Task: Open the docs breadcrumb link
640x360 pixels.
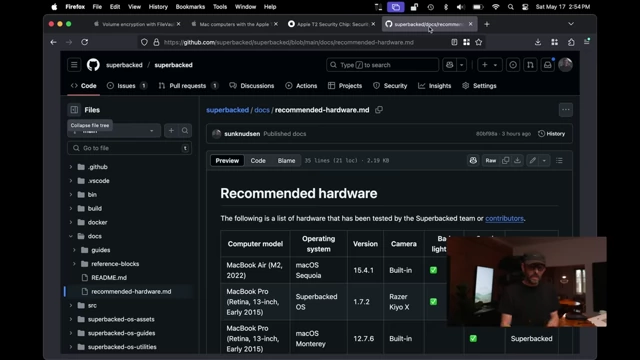Action: pyautogui.click(x=262, y=110)
